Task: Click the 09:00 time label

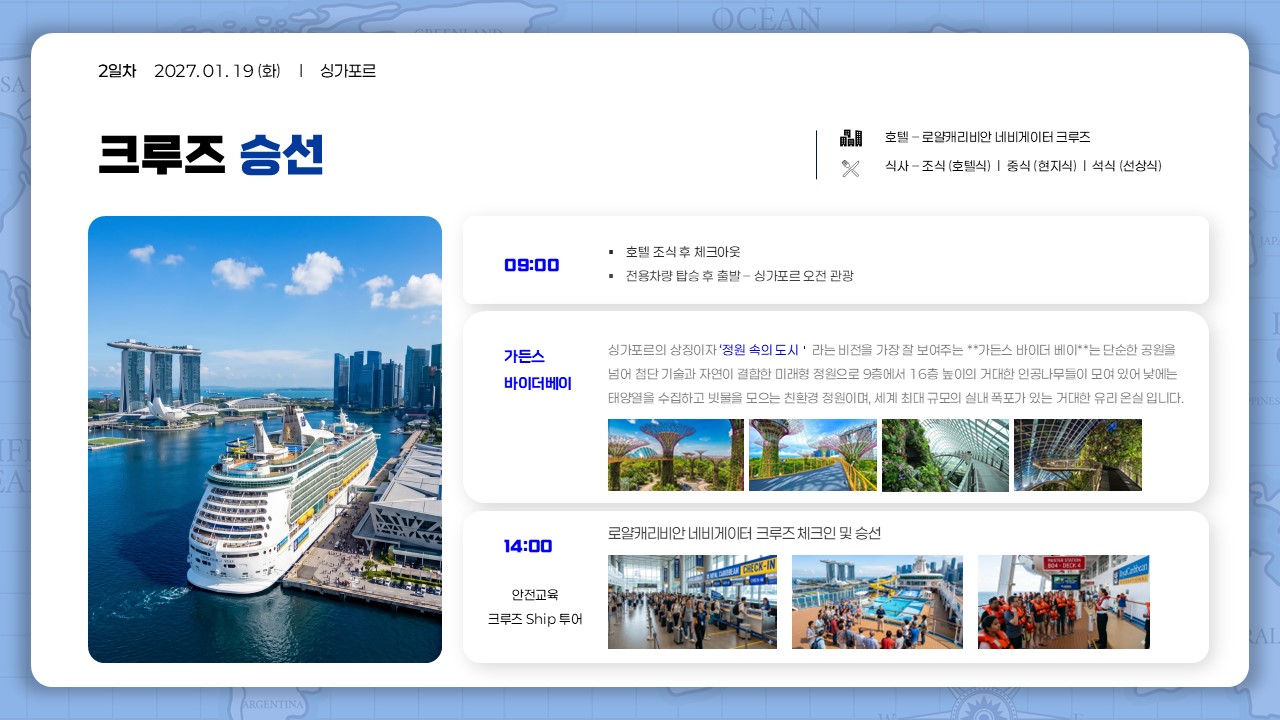Action: [532, 265]
